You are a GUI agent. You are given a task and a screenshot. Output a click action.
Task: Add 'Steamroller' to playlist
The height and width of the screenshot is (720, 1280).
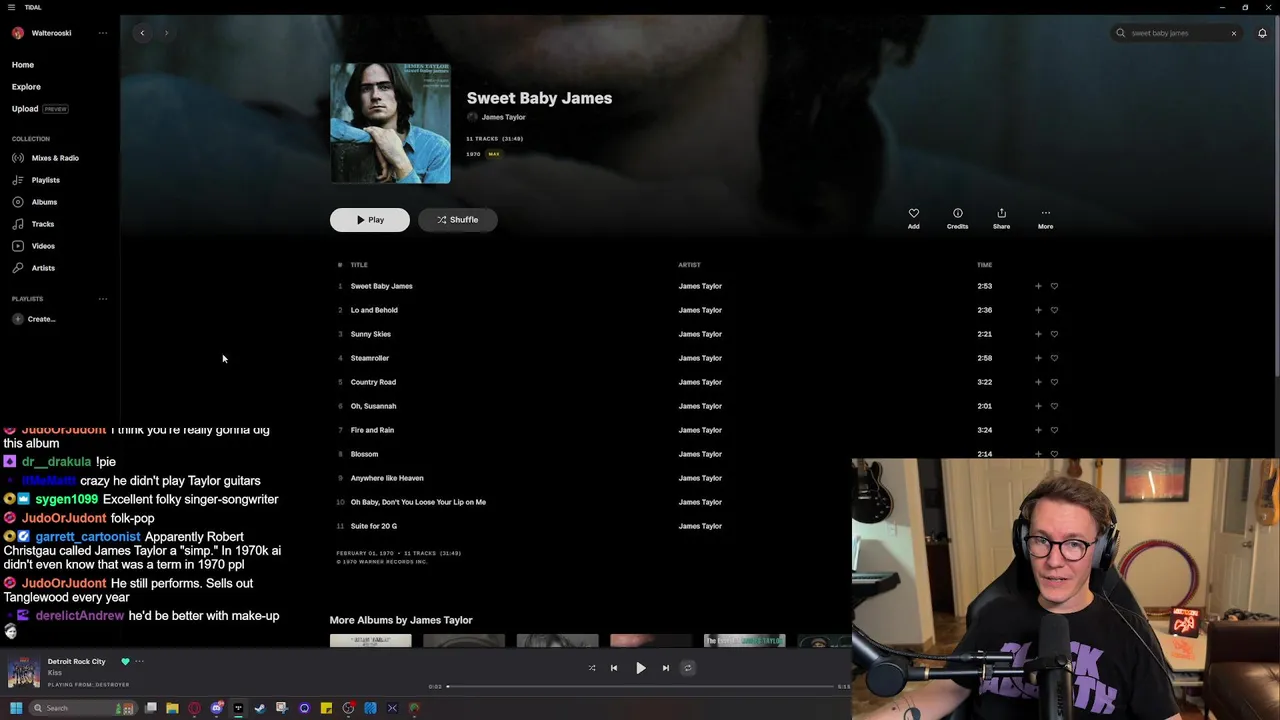click(x=1038, y=358)
